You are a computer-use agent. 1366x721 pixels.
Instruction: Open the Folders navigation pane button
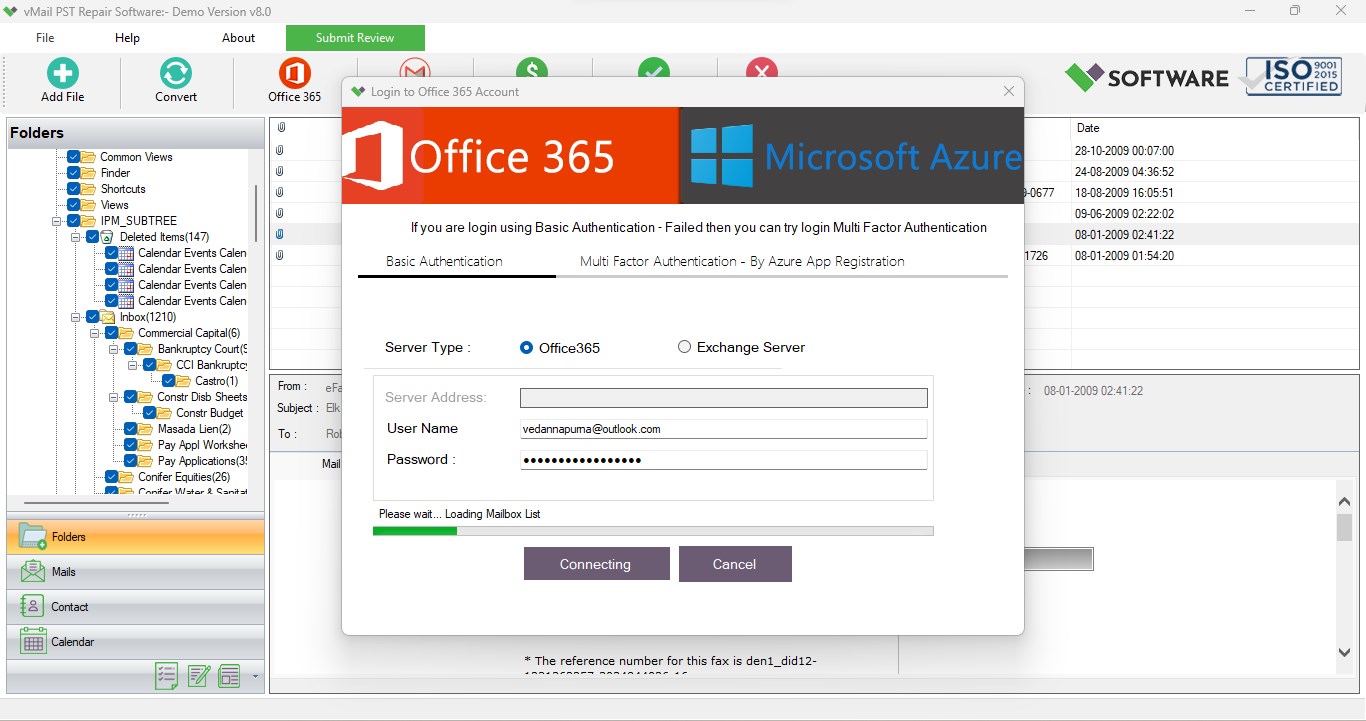click(136, 537)
